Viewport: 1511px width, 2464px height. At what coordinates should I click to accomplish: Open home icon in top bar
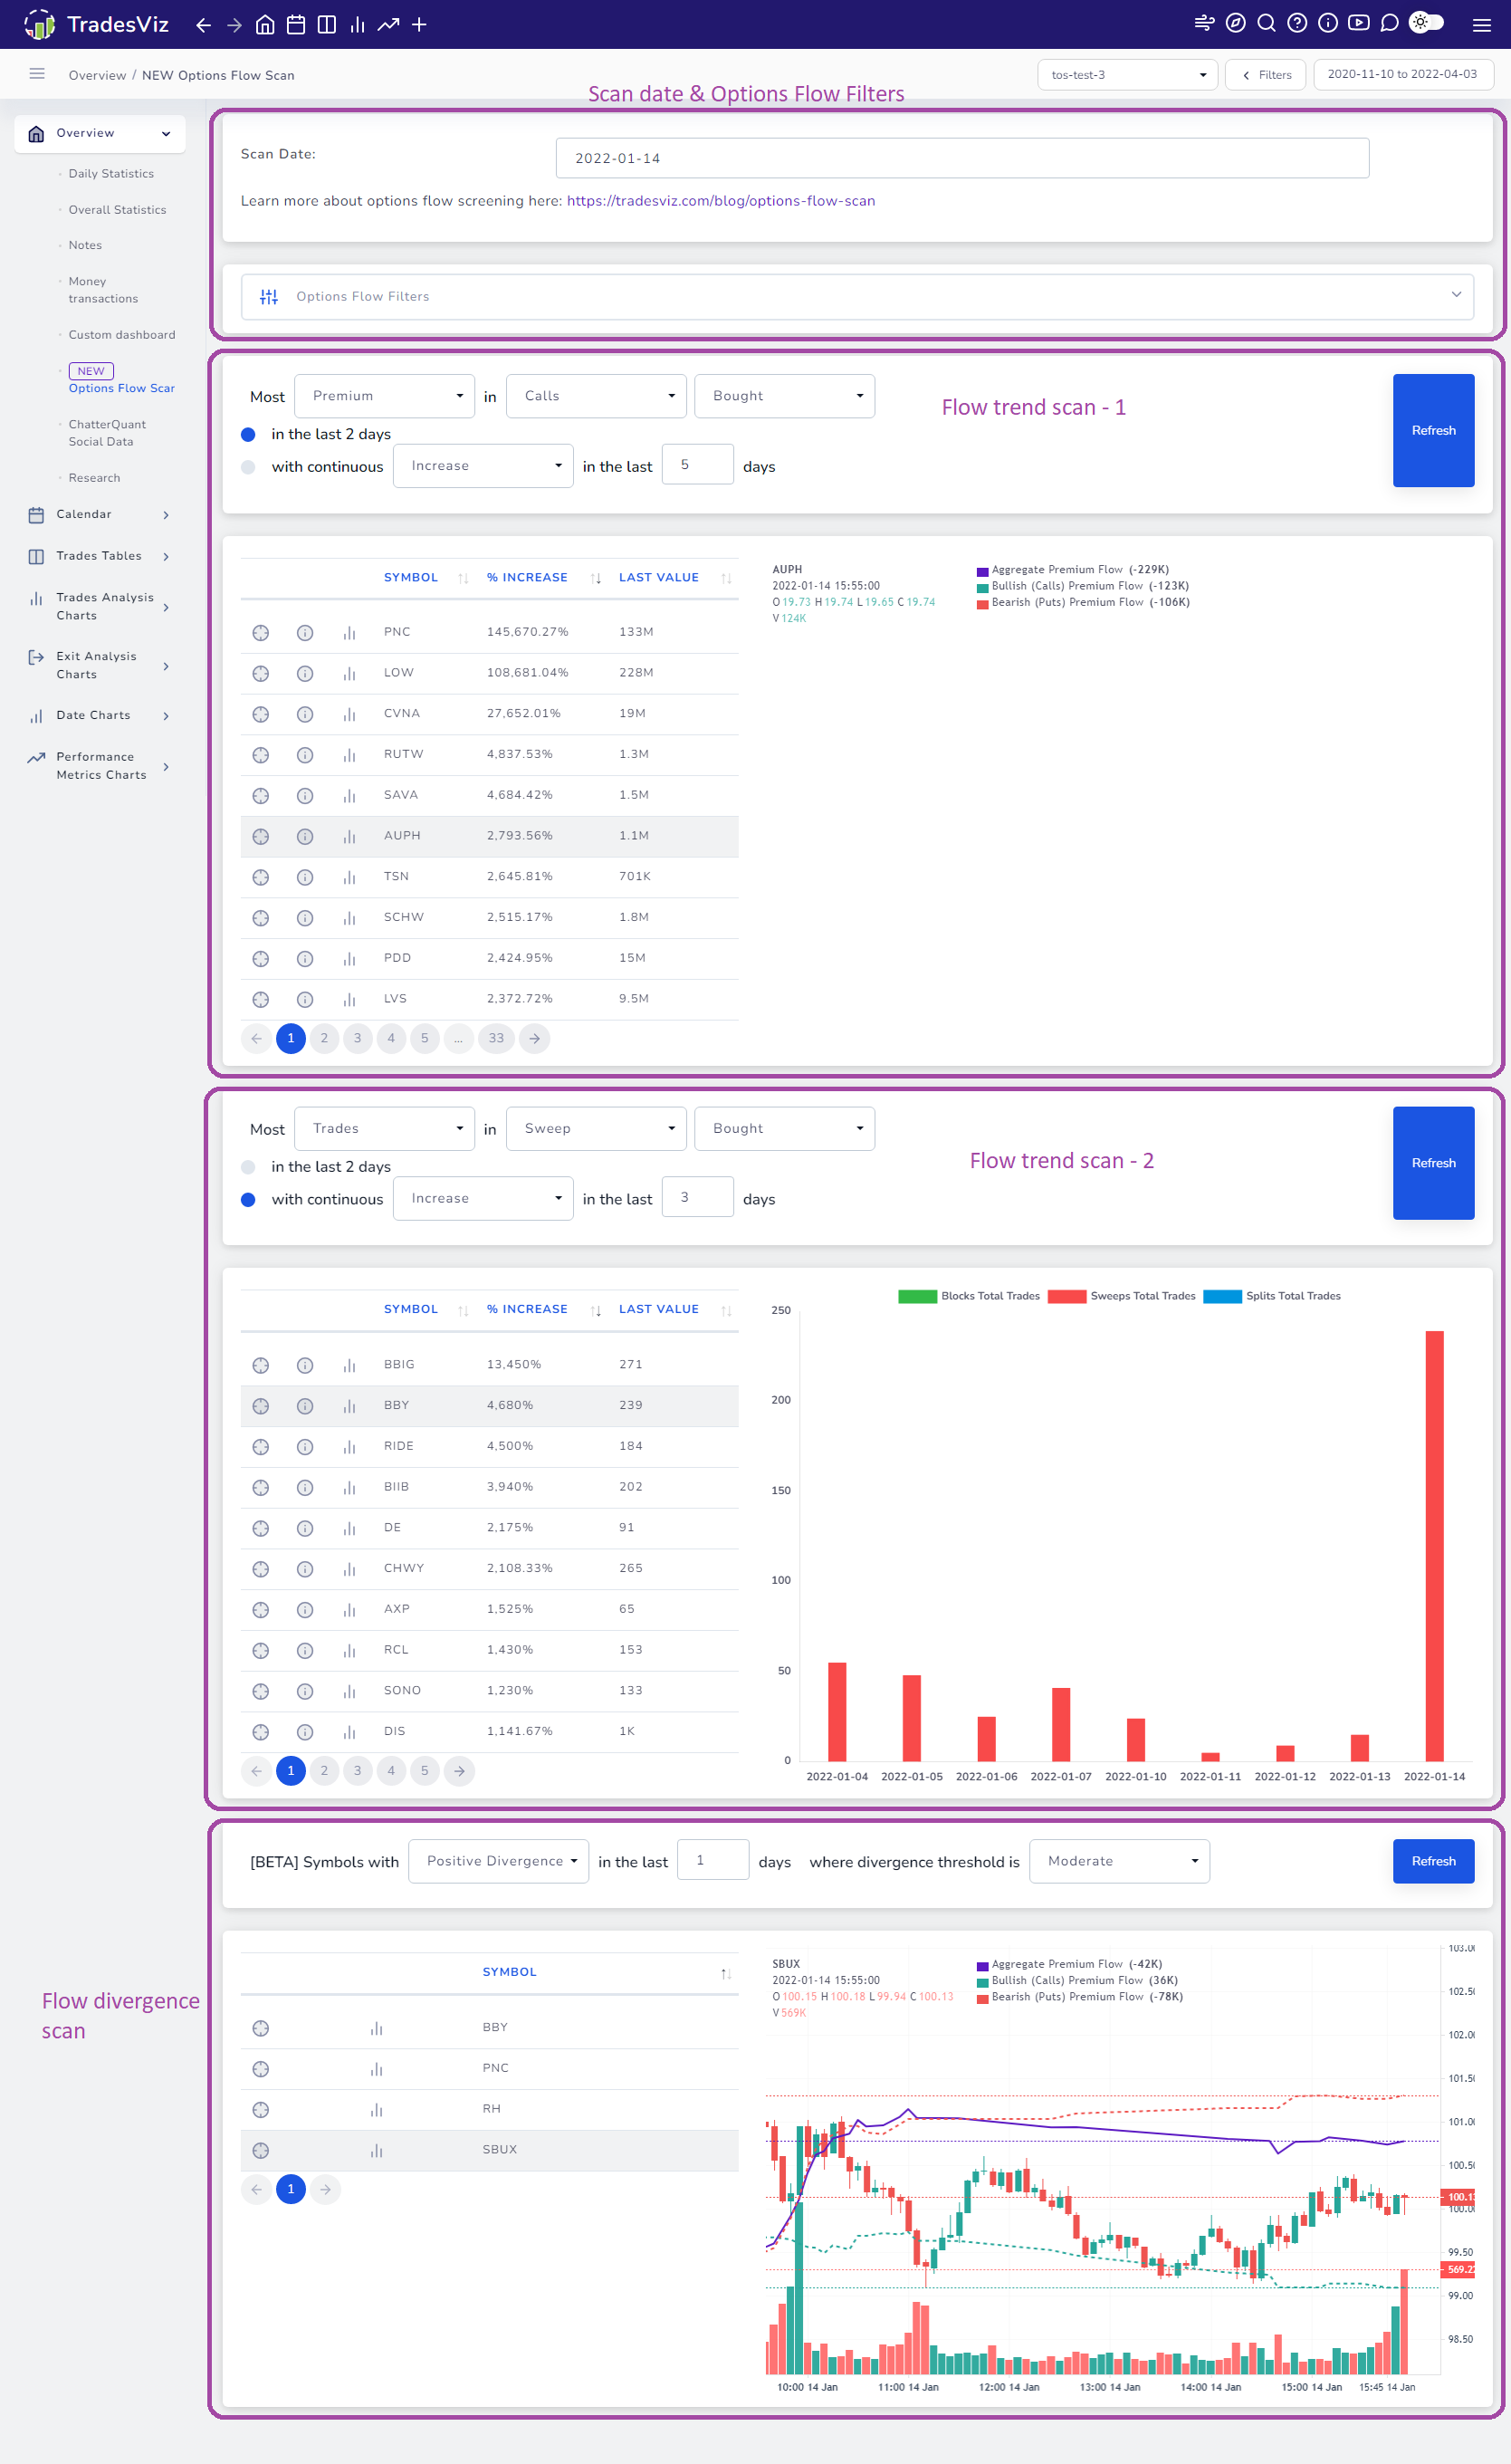coord(265,25)
